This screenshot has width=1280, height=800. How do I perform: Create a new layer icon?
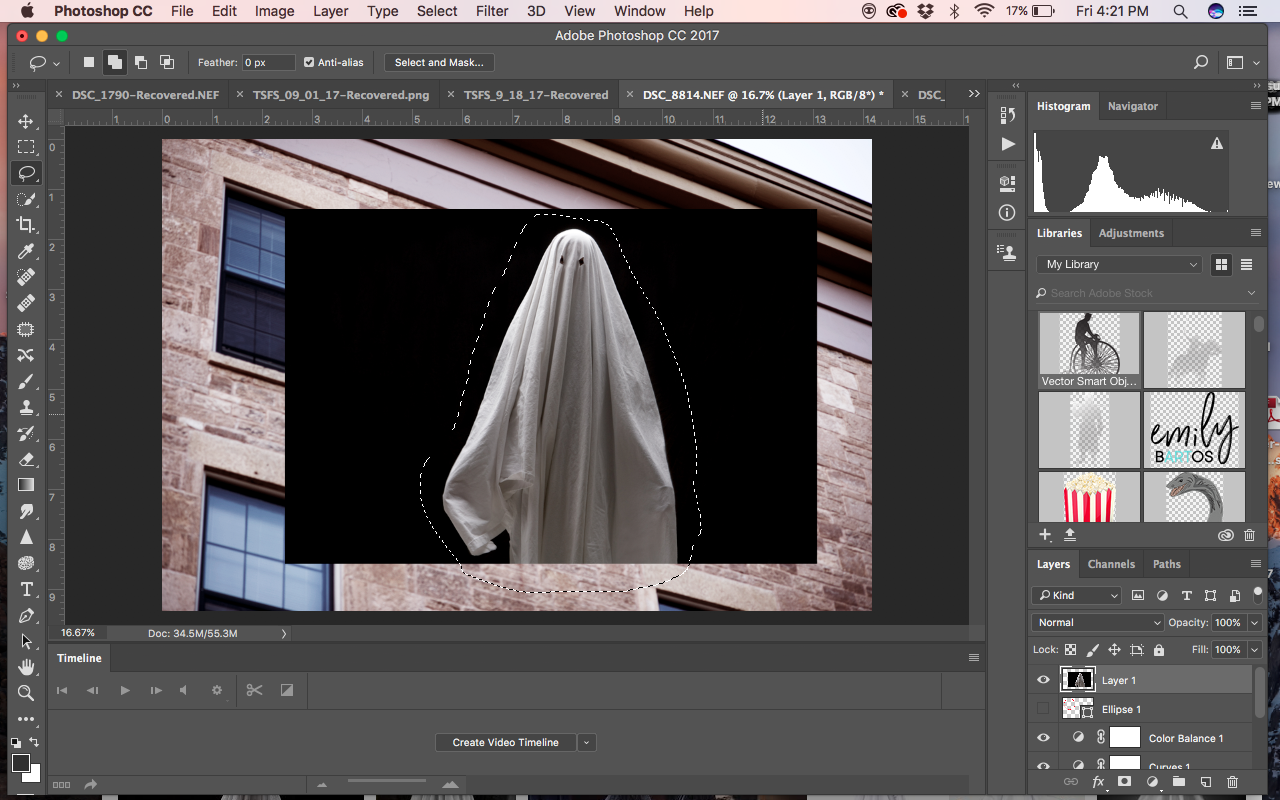tap(1206, 782)
